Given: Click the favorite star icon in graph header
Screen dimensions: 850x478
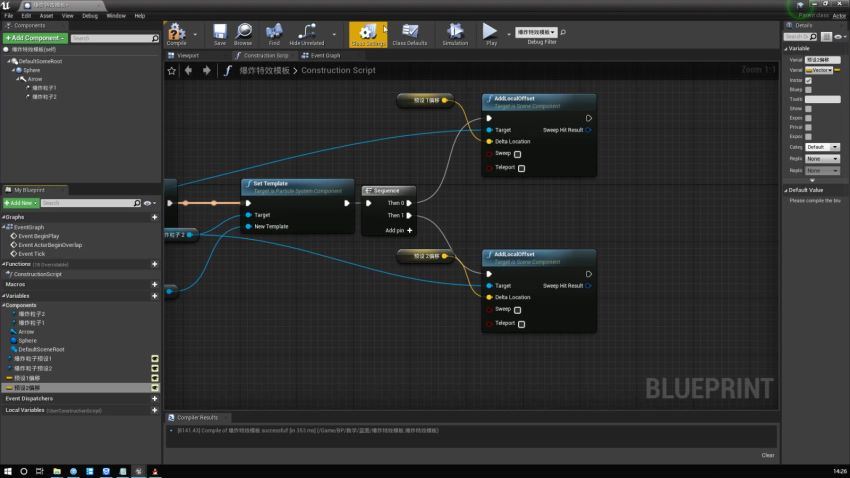Looking at the screenshot, I should (x=171, y=70).
